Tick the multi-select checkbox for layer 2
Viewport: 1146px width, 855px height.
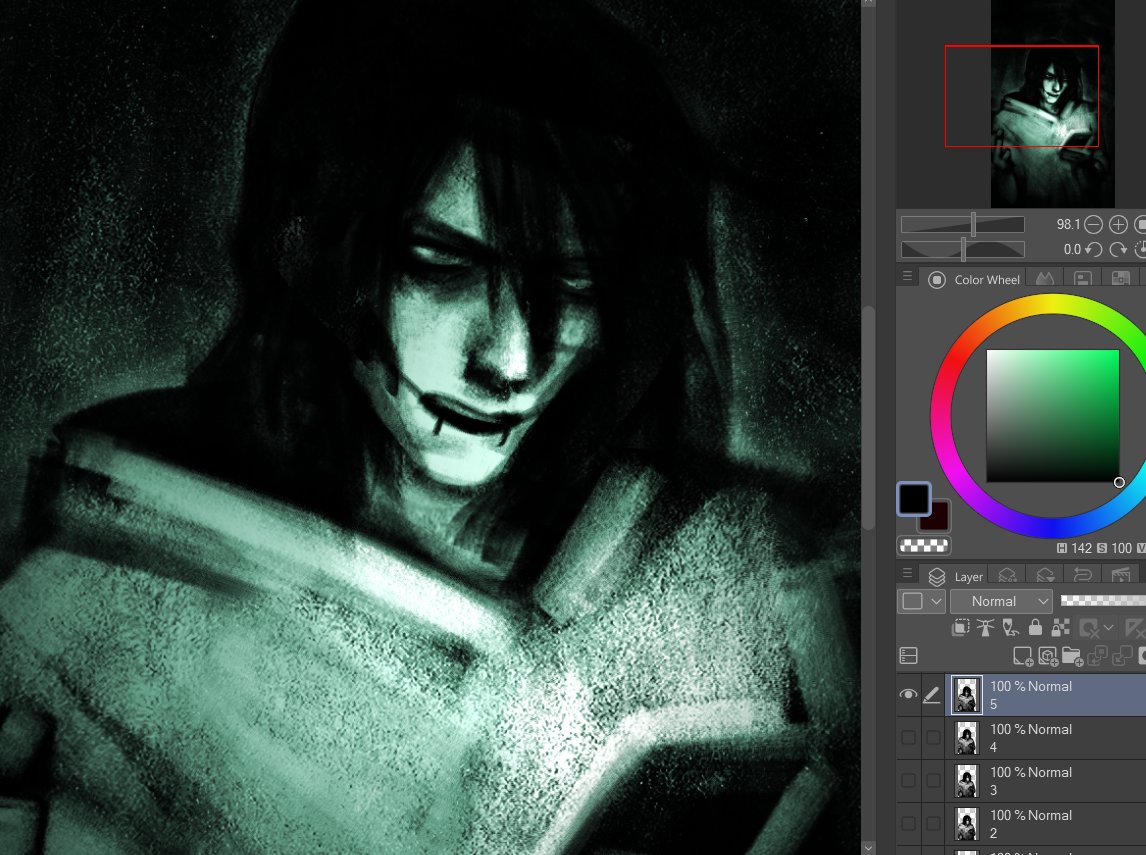pyautogui.click(x=933, y=823)
